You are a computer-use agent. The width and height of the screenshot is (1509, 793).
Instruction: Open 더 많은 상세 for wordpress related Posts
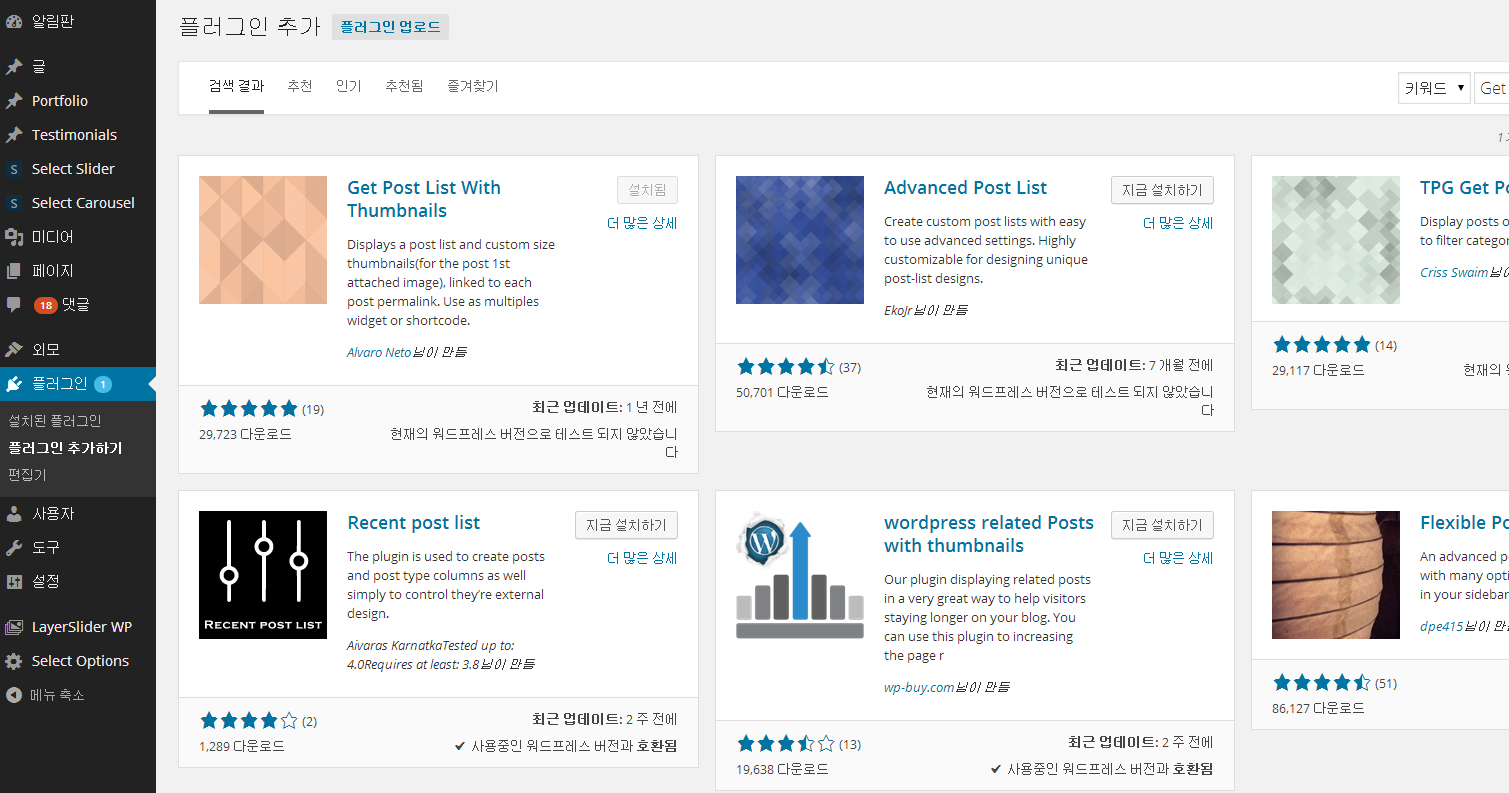click(1178, 558)
